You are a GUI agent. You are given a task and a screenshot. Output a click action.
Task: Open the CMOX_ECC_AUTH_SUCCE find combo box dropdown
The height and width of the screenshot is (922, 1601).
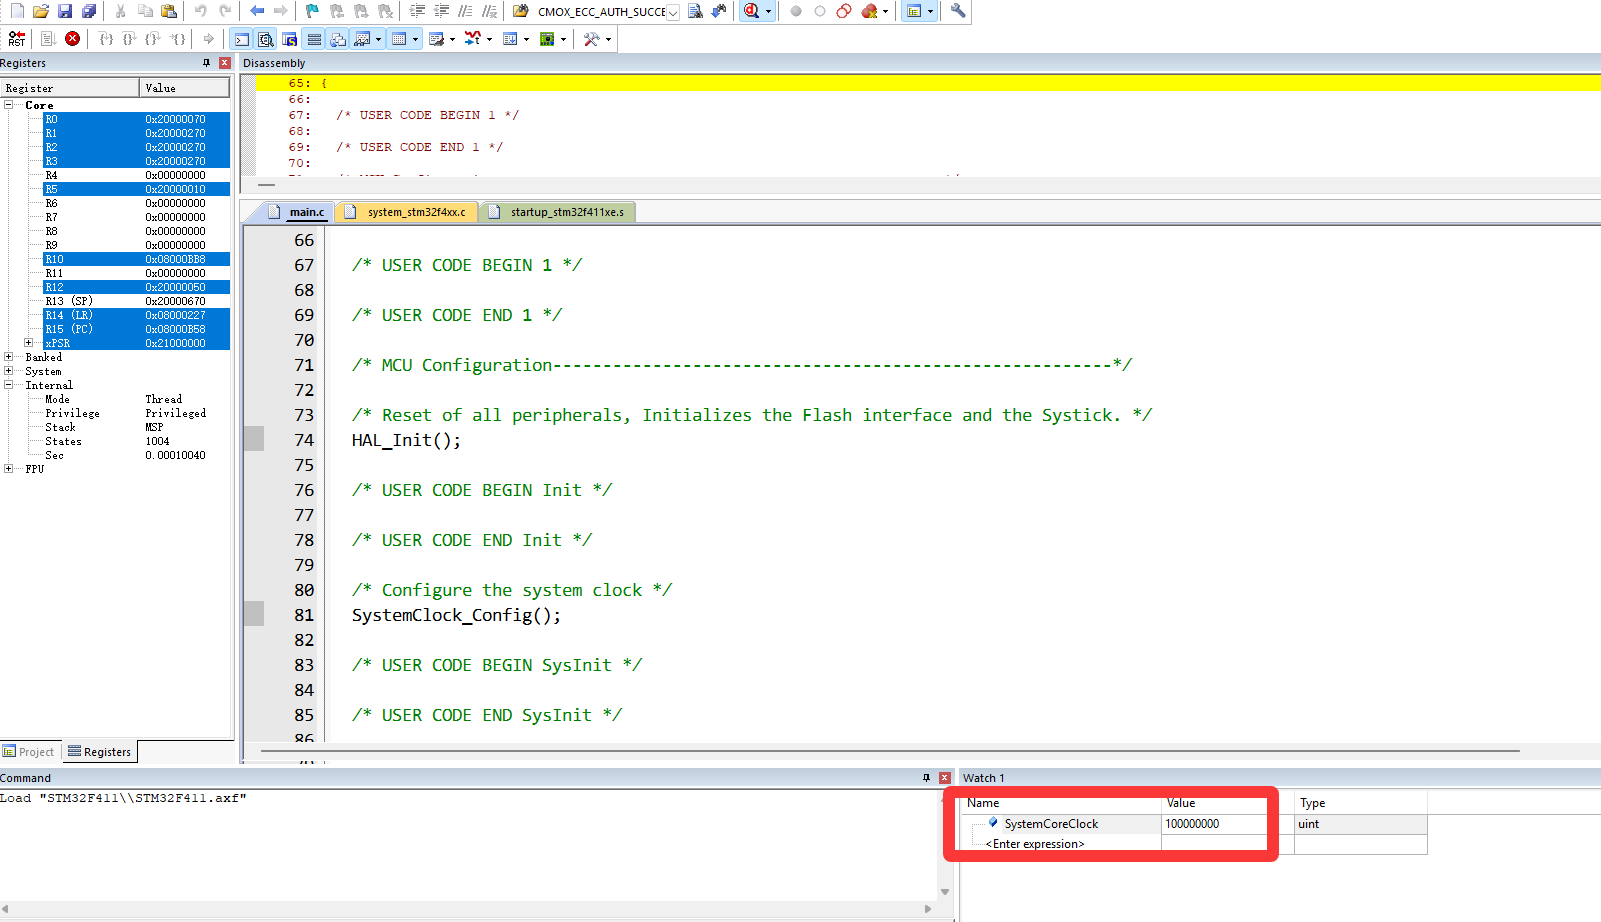tap(673, 12)
